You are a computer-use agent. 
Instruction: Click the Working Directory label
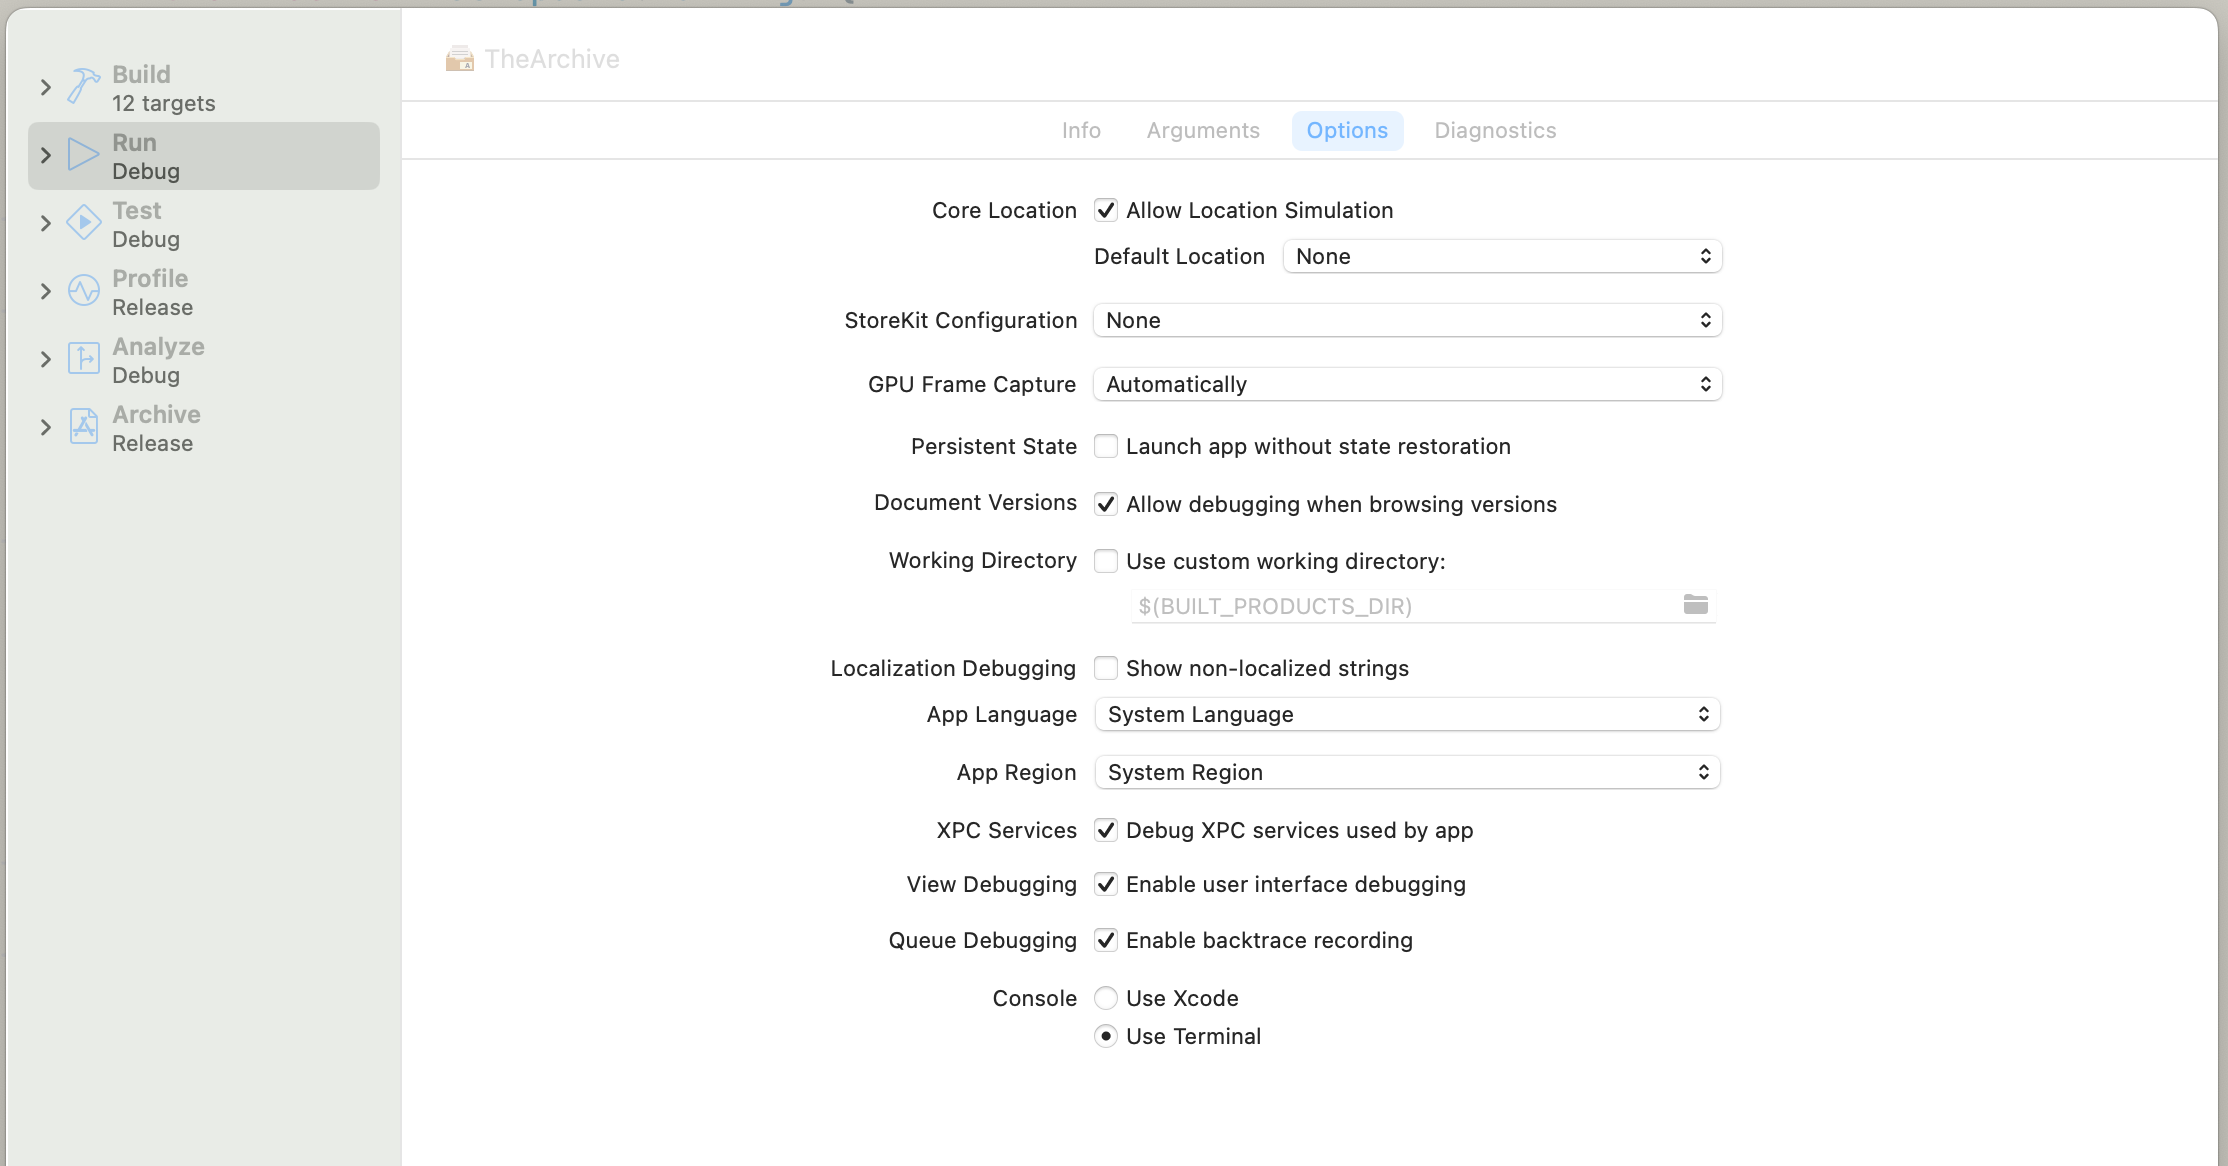983,560
